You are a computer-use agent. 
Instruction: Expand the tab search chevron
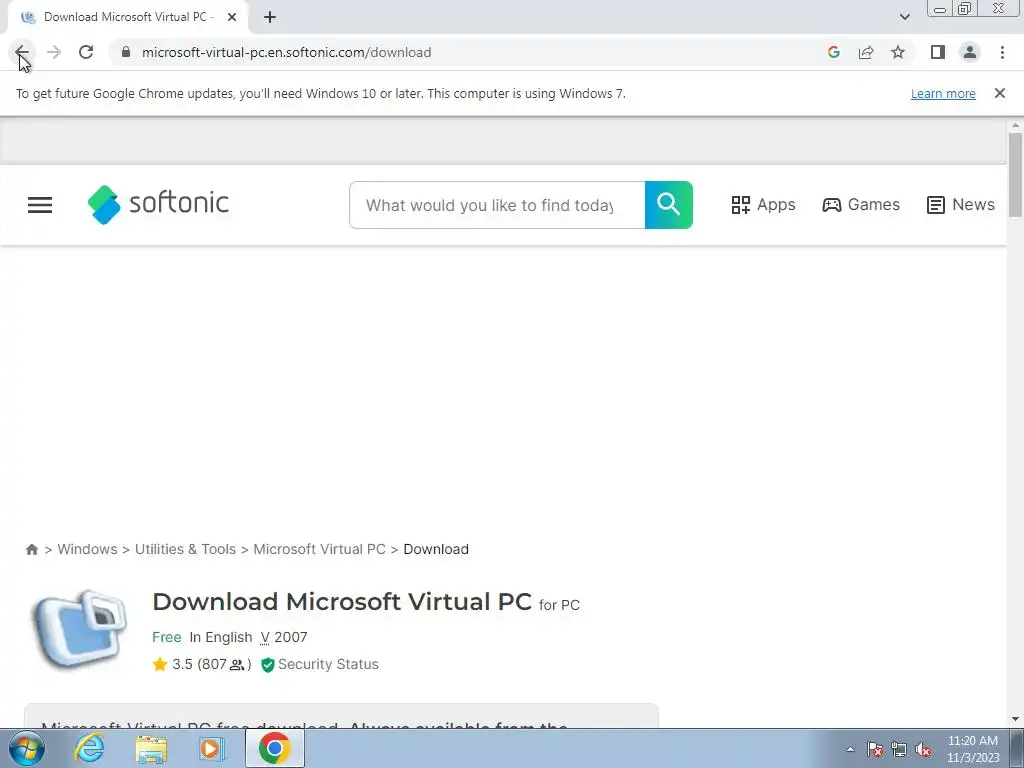904,17
